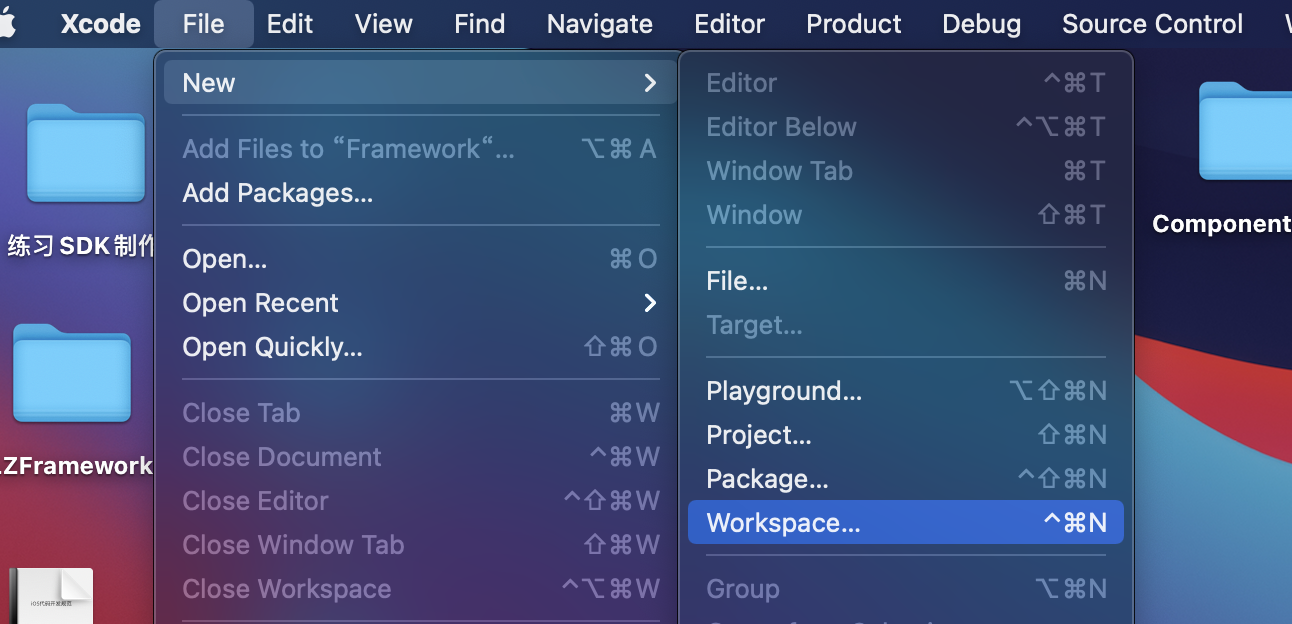Image resolution: width=1292 pixels, height=624 pixels.
Task: Create a new Workspace...
Action: (x=906, y=523)
